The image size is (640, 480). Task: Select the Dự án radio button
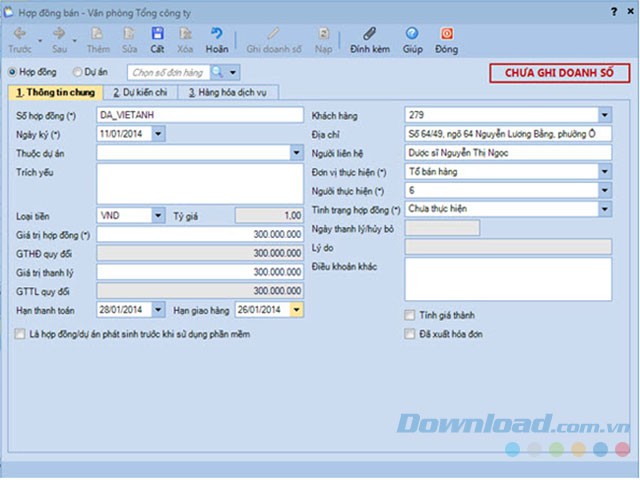tap(79, 72)
